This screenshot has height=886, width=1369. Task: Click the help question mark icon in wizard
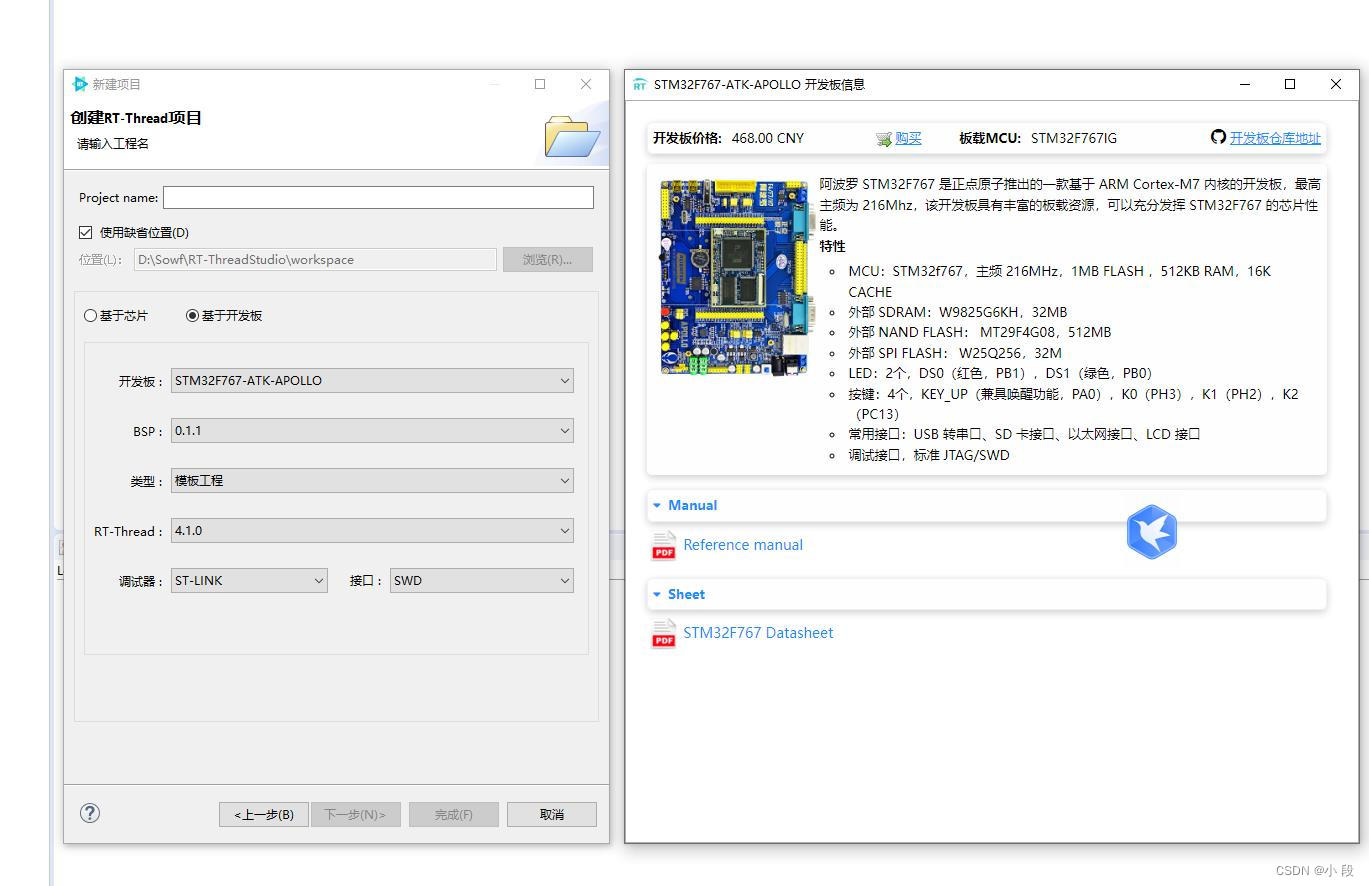[90, 813]
